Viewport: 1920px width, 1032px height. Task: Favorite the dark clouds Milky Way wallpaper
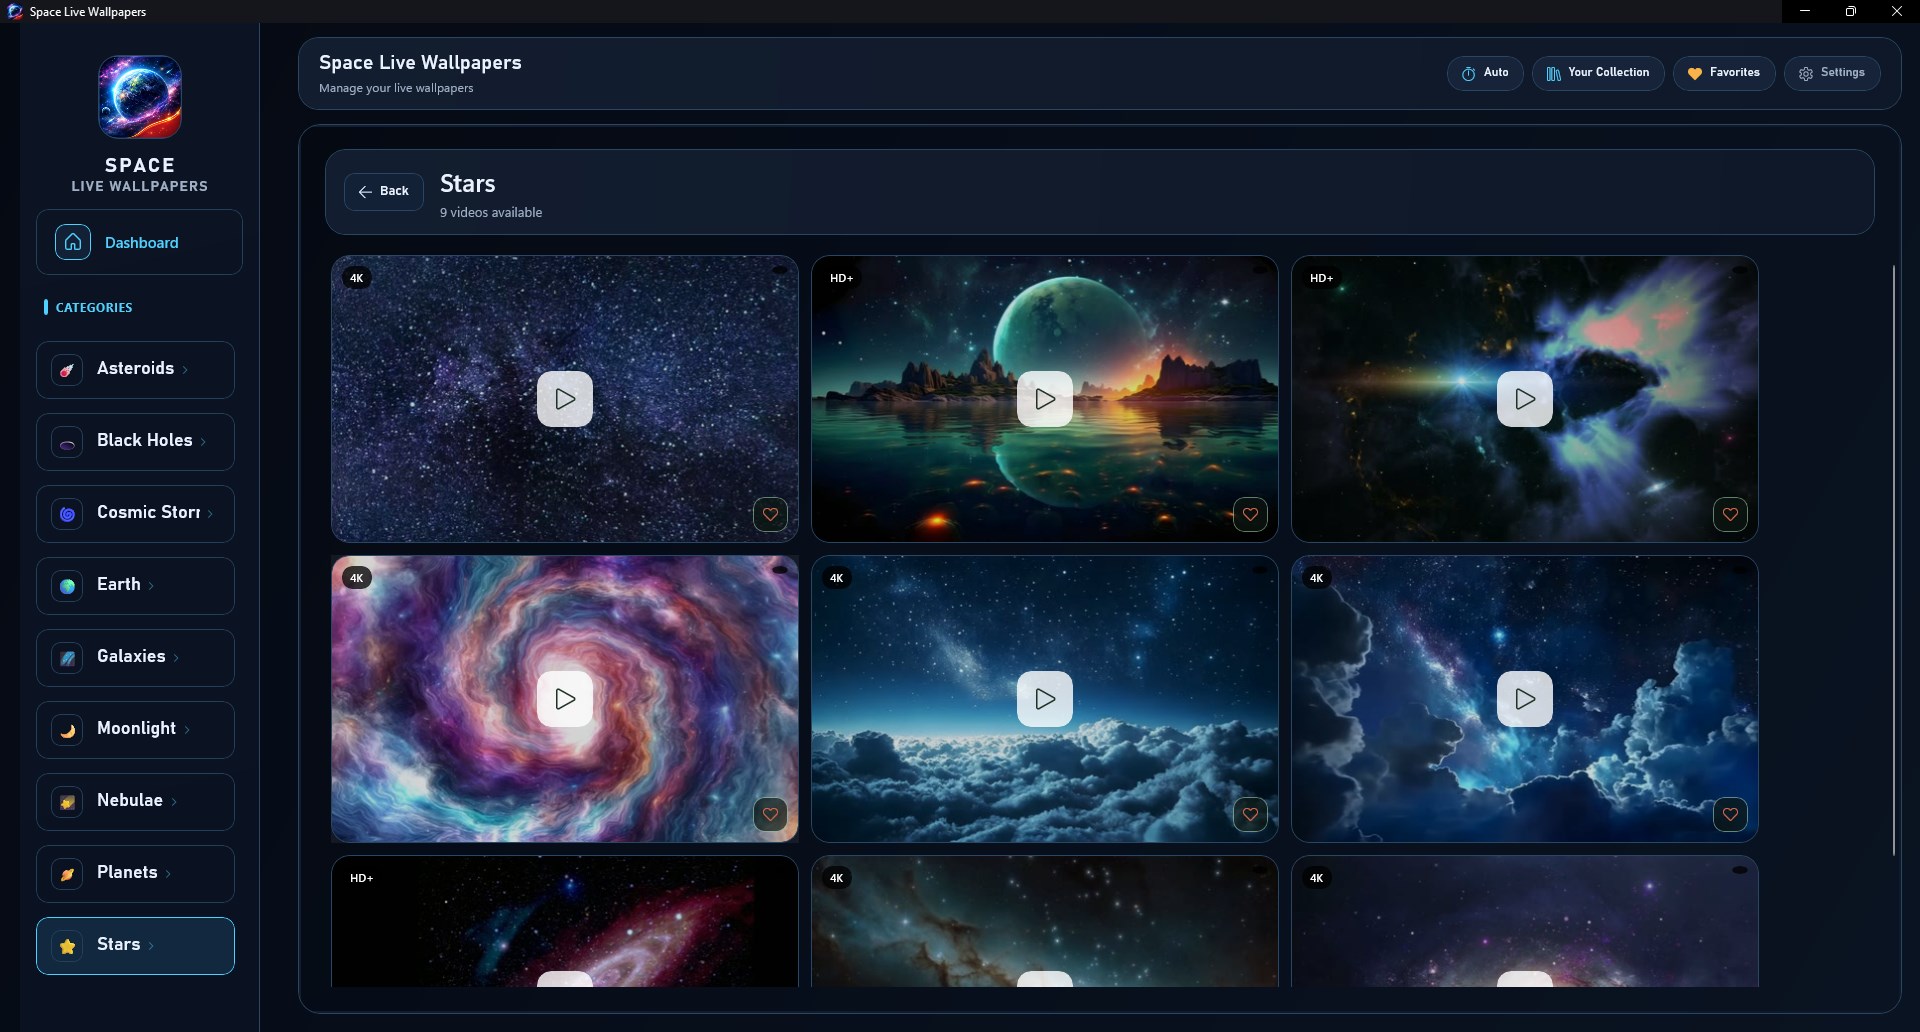tap(1730, 815)
